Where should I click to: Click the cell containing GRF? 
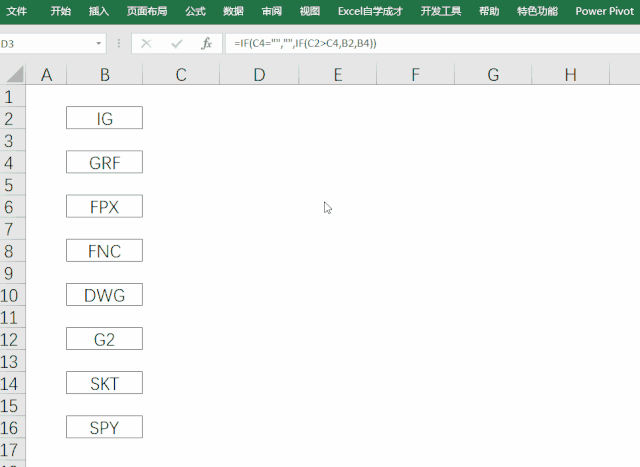click(104, 162)
